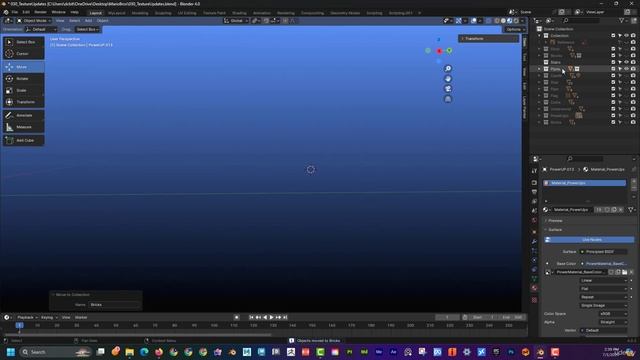Pick the Move tool in the toolbar
The image size is (640, 360).
[24, 67]
